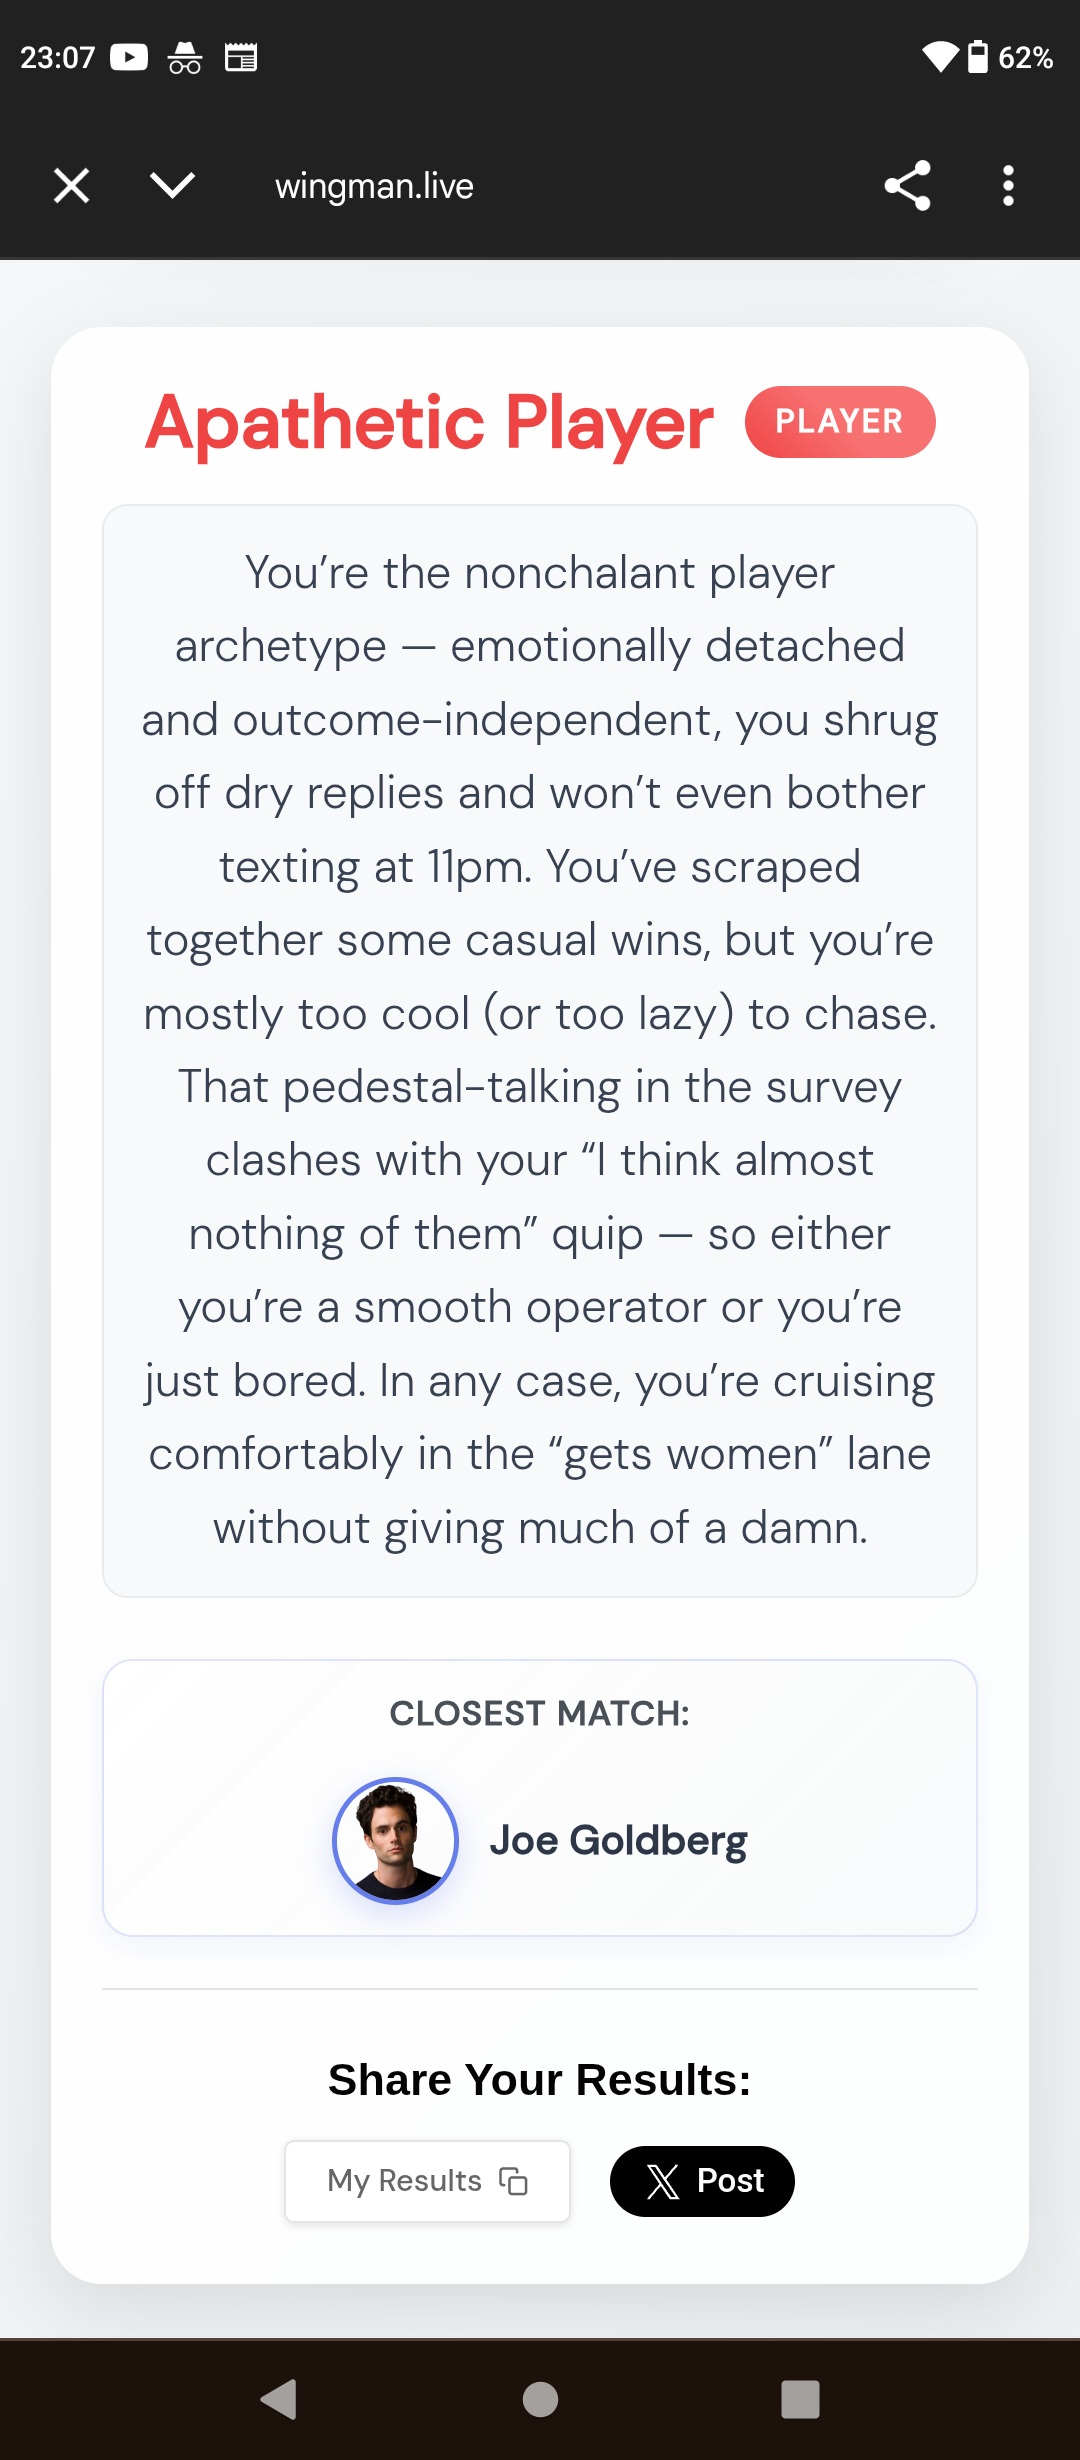Screen dimensions: 1080x2460
Task: Tap the red PLAYER badge
Action: tap(839, 422)
